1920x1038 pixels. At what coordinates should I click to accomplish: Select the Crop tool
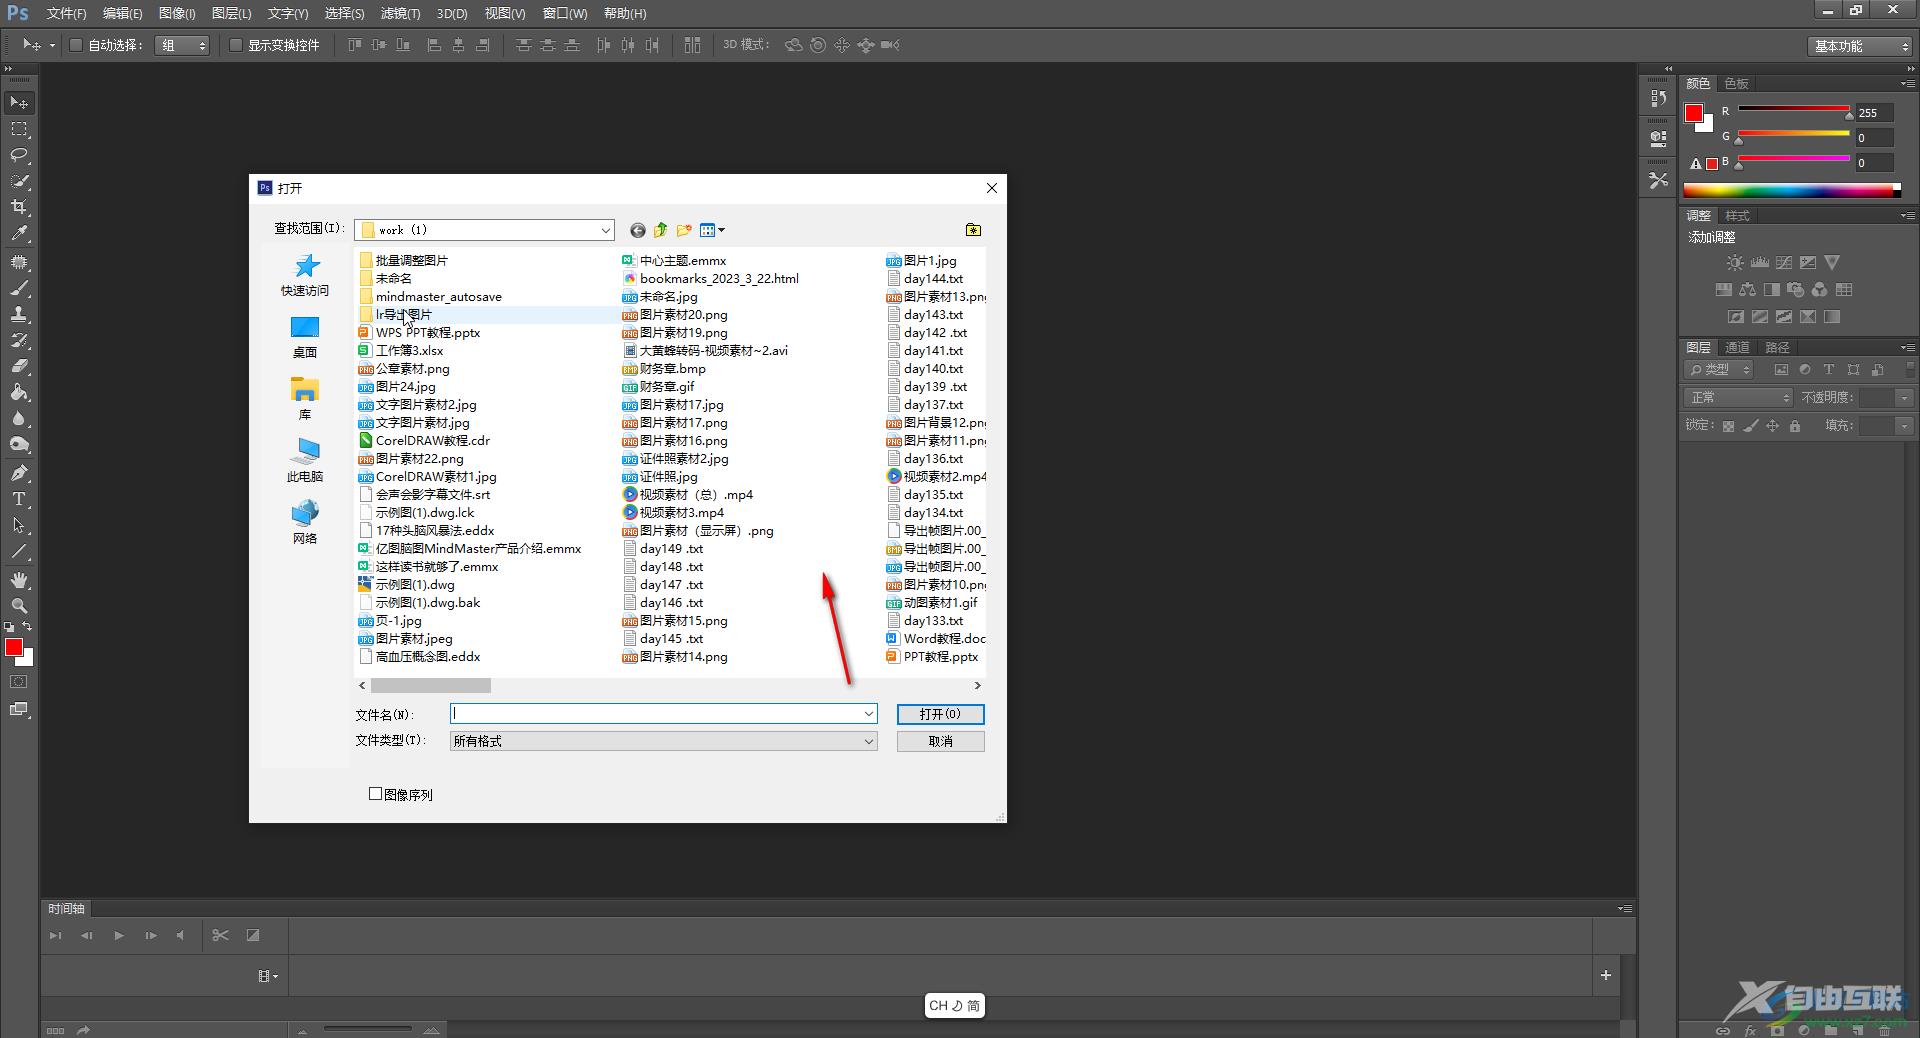pyautogui.click(x=19, y=207)
